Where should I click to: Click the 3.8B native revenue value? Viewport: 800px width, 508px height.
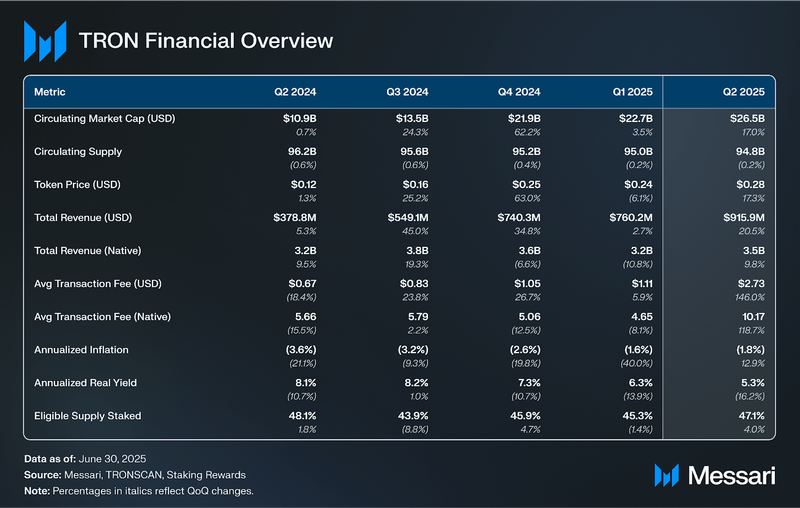coord(418,250)
